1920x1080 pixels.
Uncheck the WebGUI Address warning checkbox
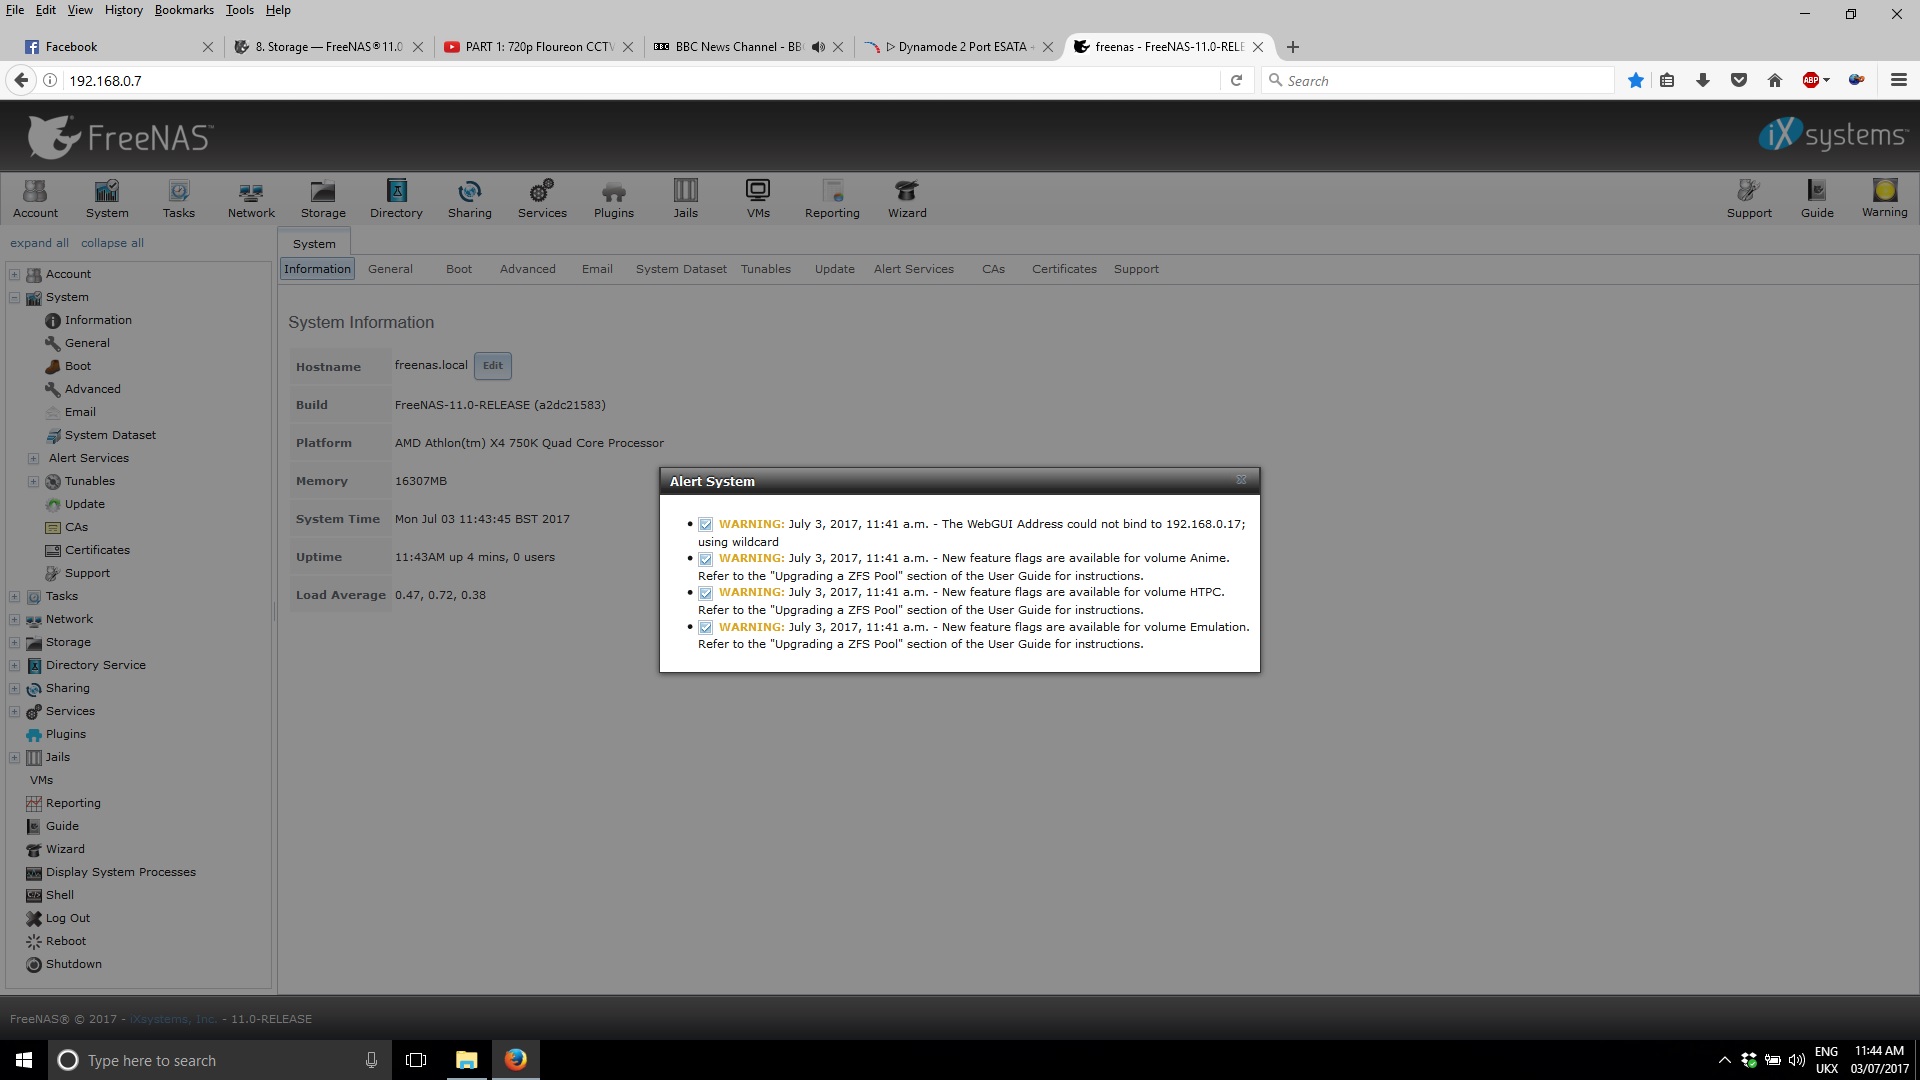pyautogui.click(x=705, y=525)
